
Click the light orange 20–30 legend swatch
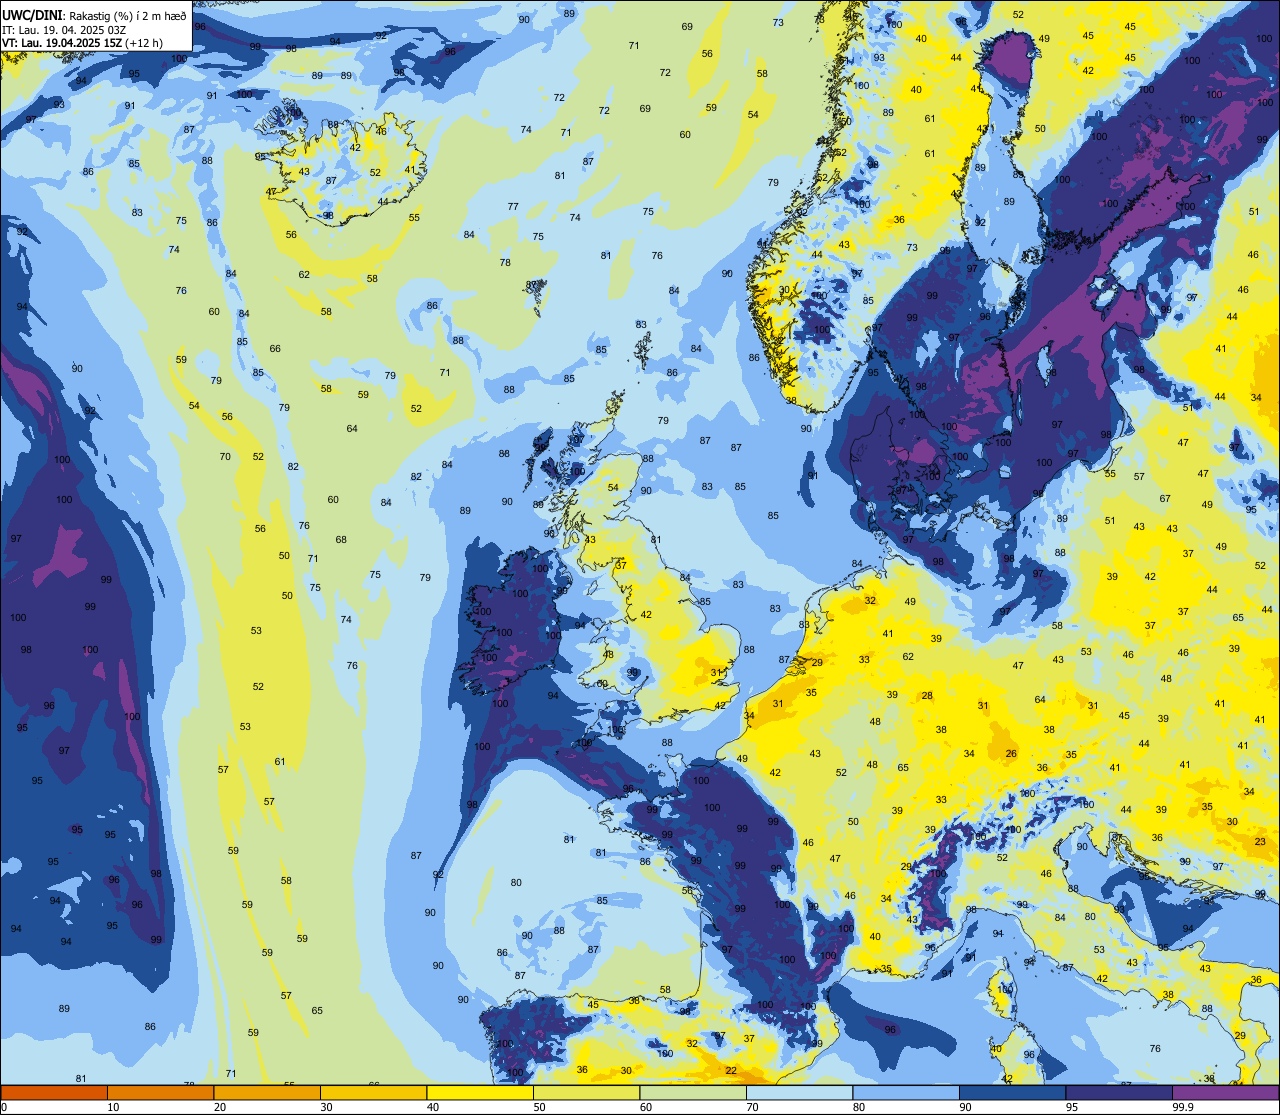click(x=267, y=1092)
